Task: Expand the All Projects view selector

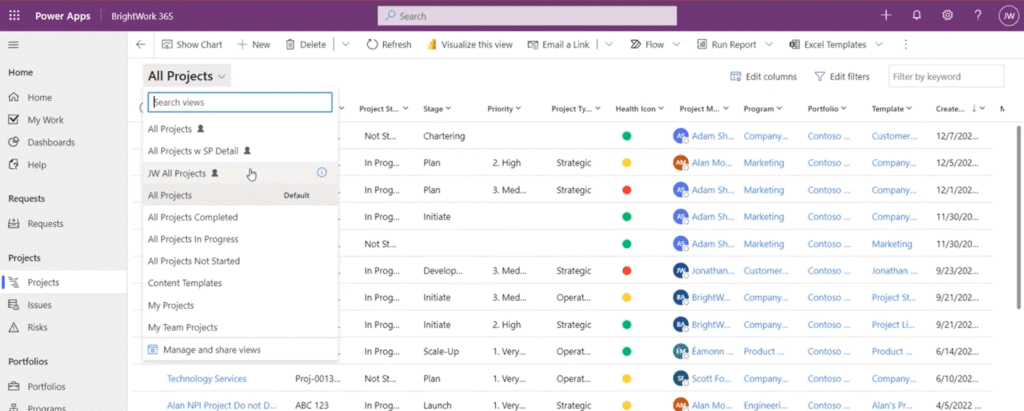Action: pos(187,76)
